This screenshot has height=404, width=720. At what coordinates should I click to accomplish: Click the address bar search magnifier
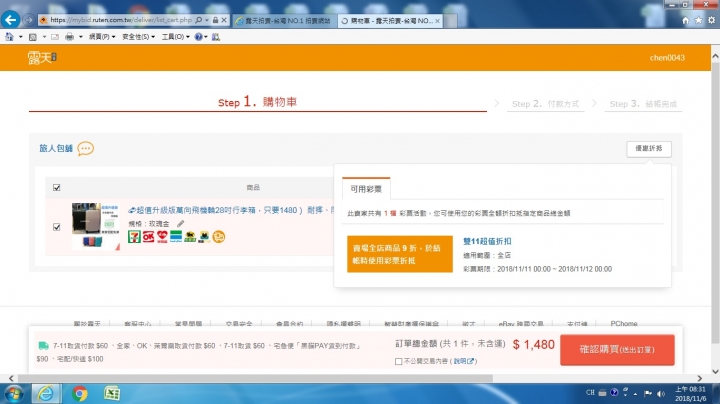pos(198,20)
